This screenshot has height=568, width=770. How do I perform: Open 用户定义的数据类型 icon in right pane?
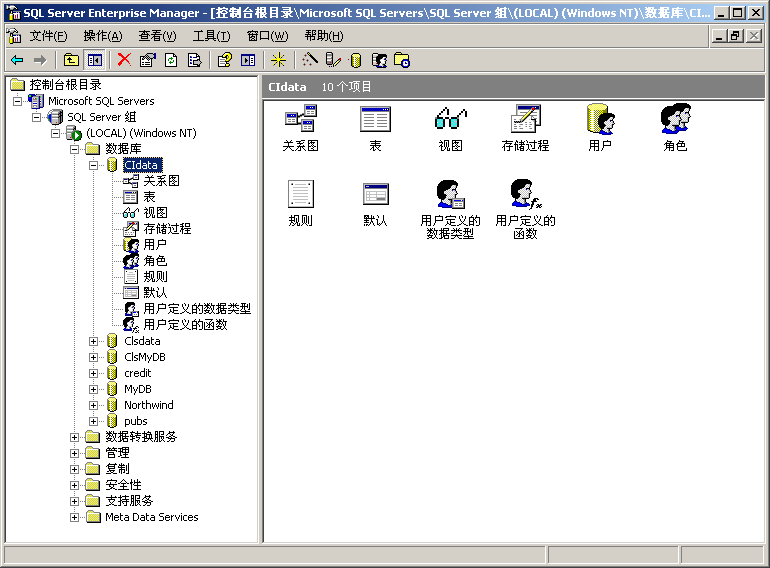(450, 209)
